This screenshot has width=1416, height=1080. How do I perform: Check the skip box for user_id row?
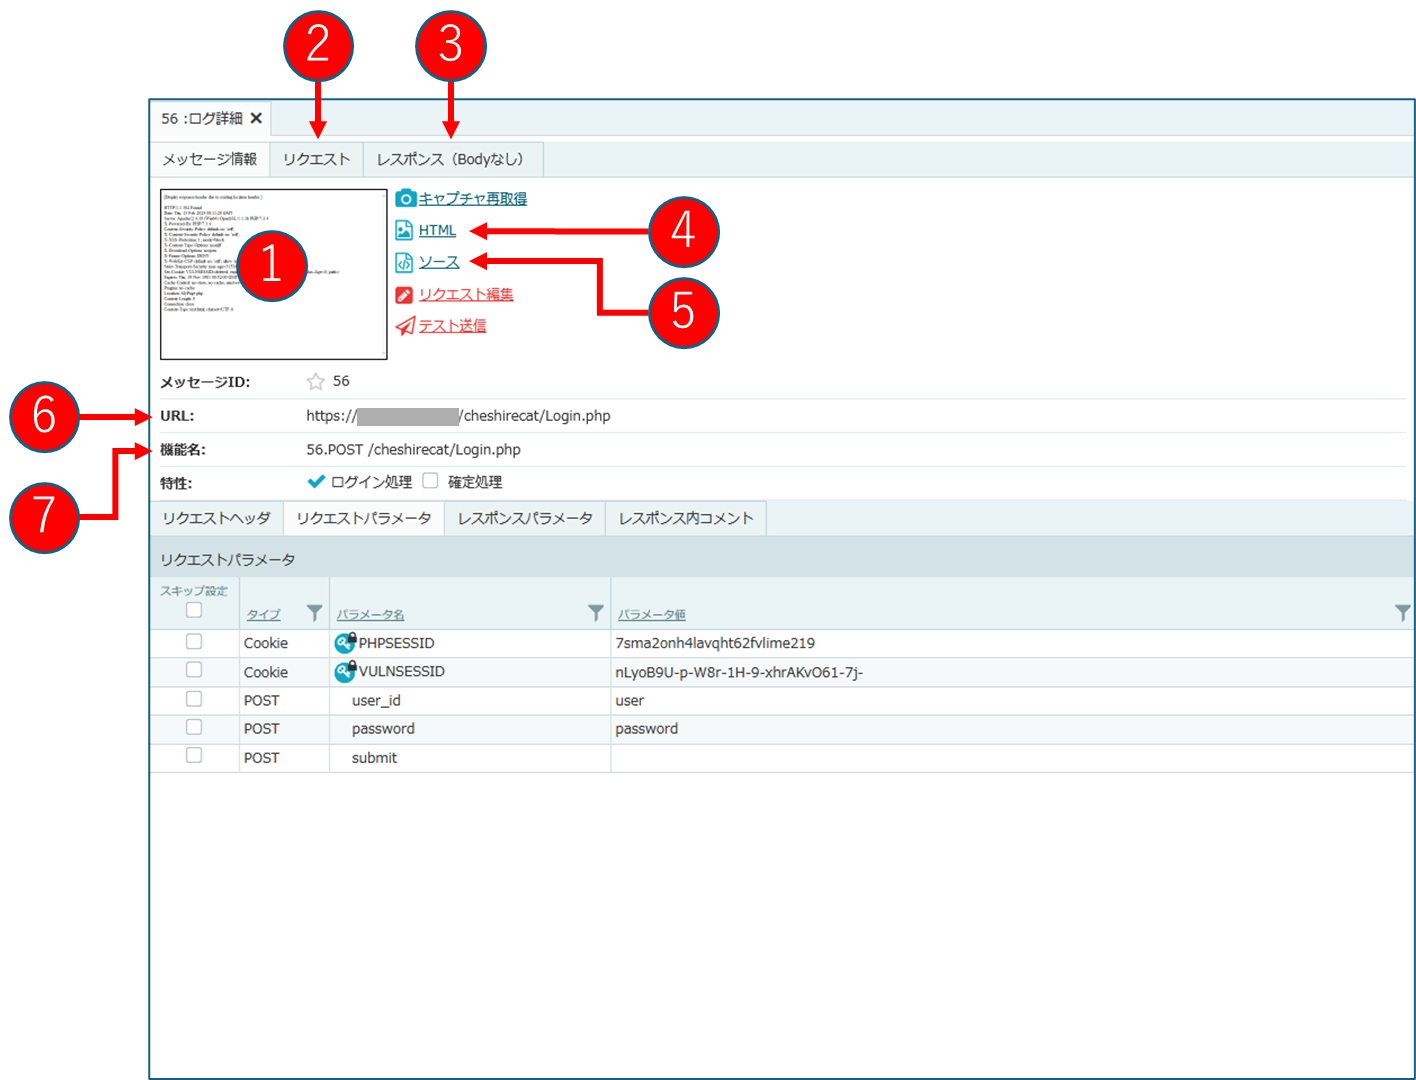[194, 699]
